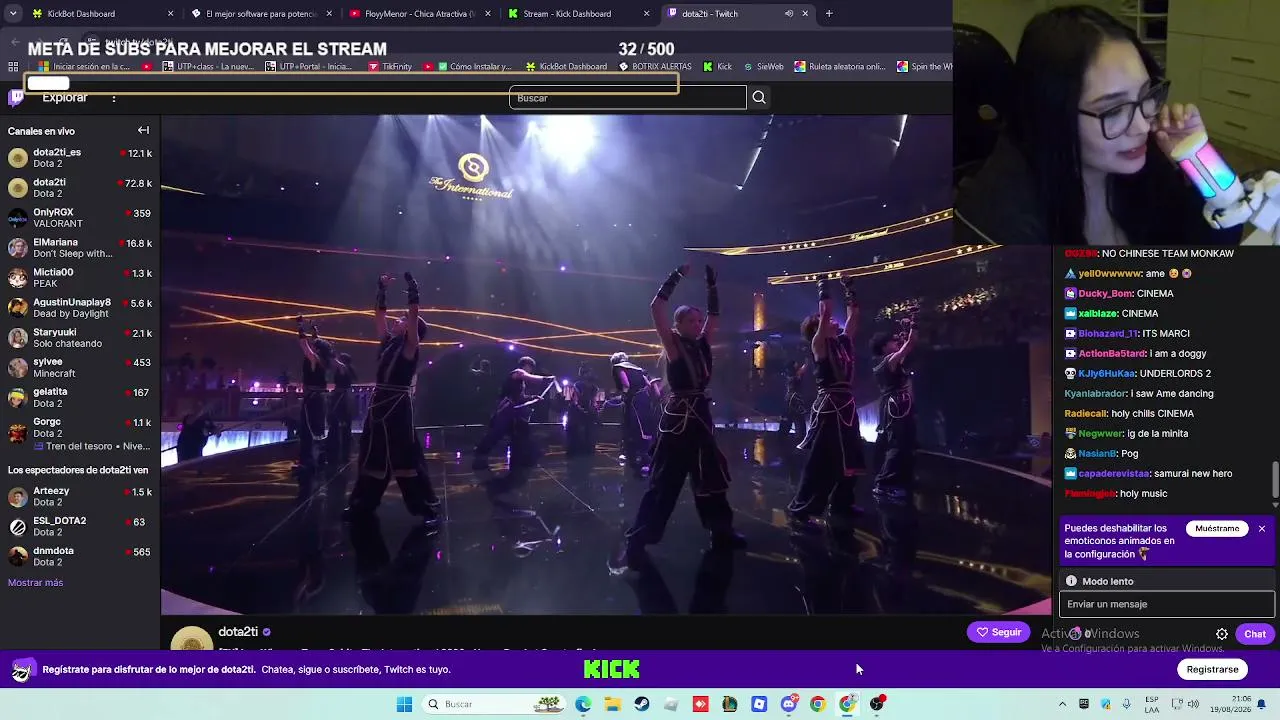1280x720 pixels.
Task: Open Discord from the taskbar
Action: pos(789,704)
